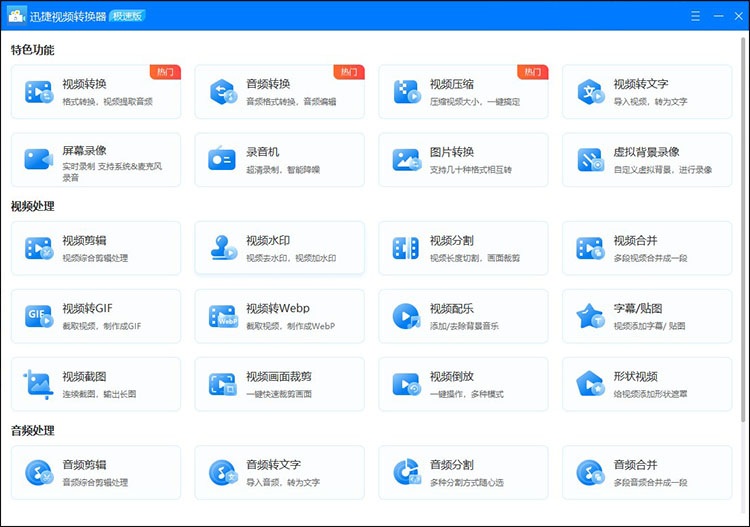
Task: Click the 音频转换 audio convert icon
Action: [x=223, y=92]
